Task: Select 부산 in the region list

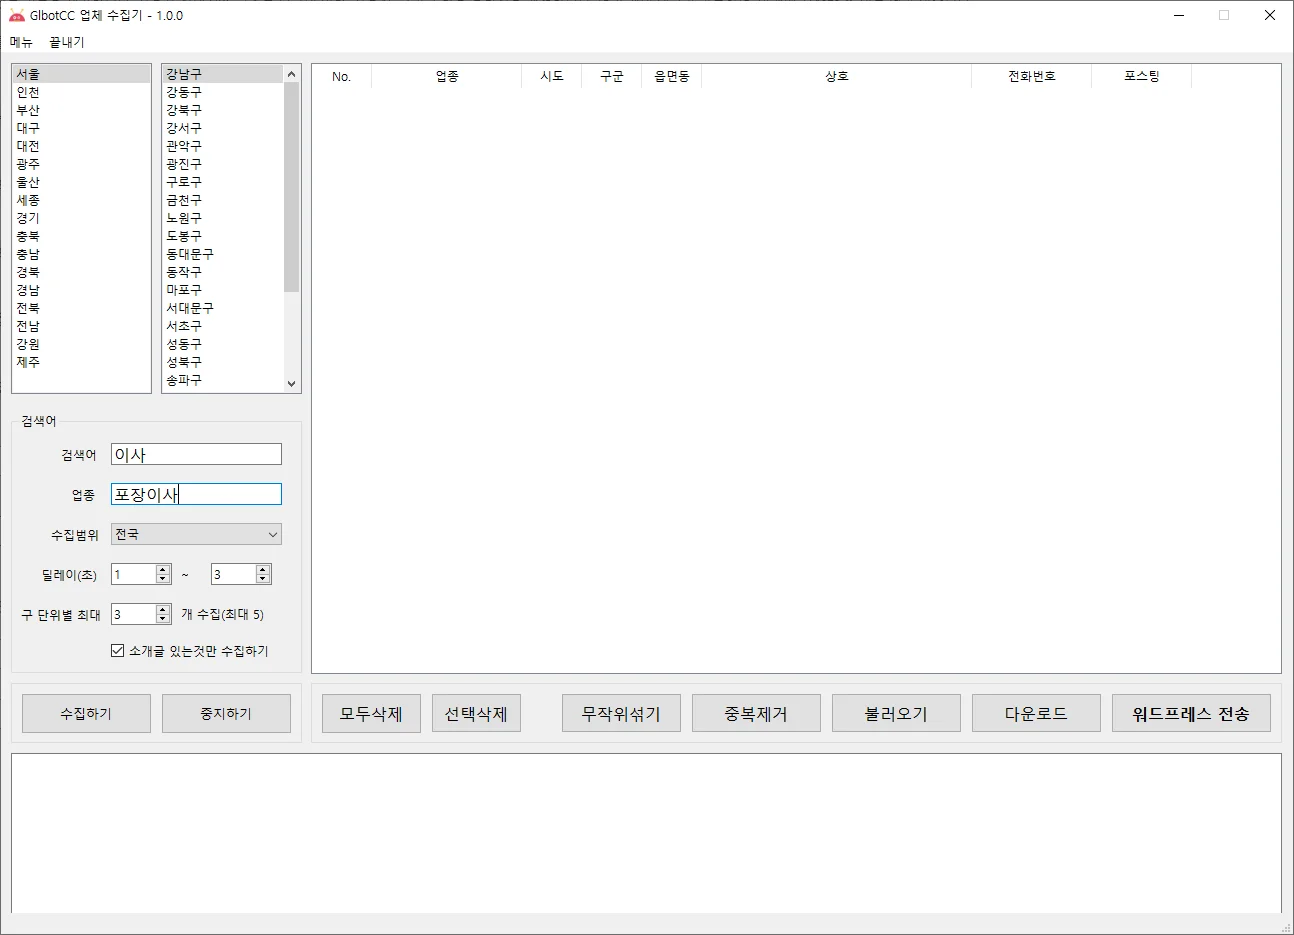Action: click(81, 110)
